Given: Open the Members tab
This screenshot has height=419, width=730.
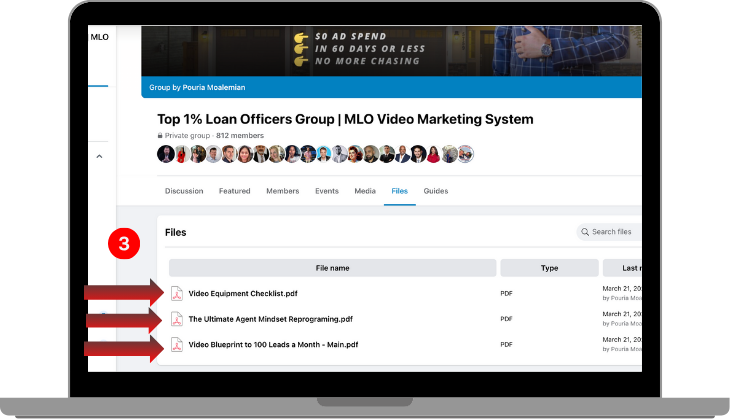Looking at the screenshot, I should click(x=283, y=191).
